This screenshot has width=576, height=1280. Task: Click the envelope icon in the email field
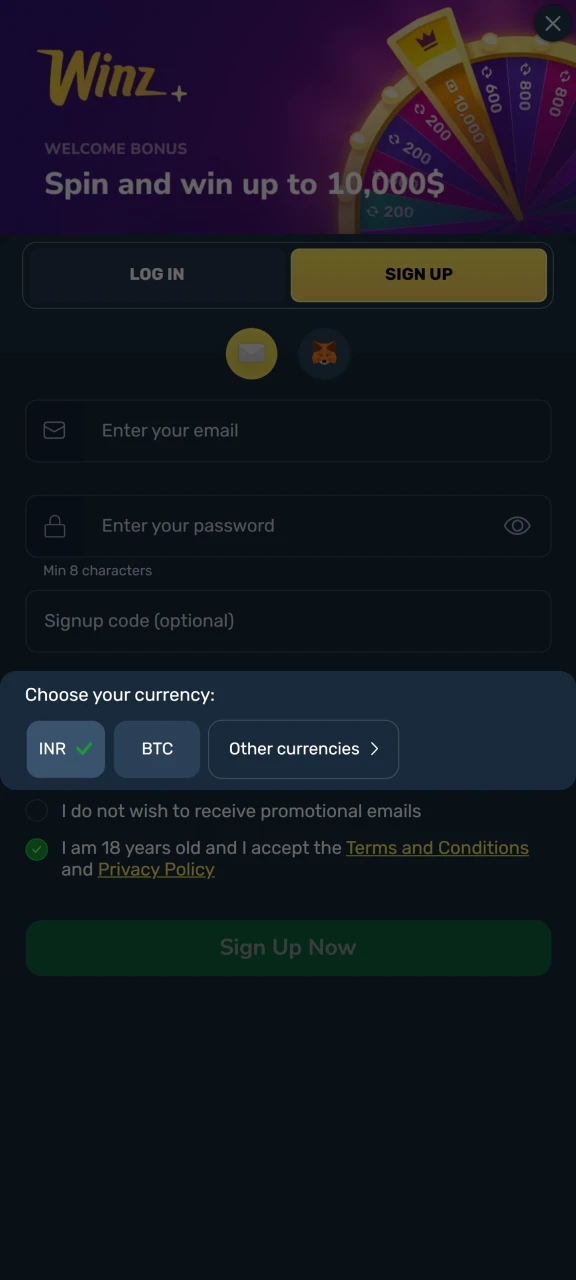tap(54, 430)
